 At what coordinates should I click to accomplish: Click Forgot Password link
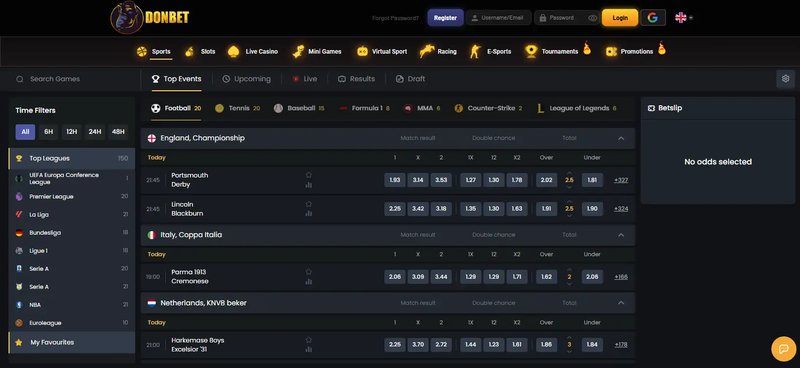click(395, 18)
